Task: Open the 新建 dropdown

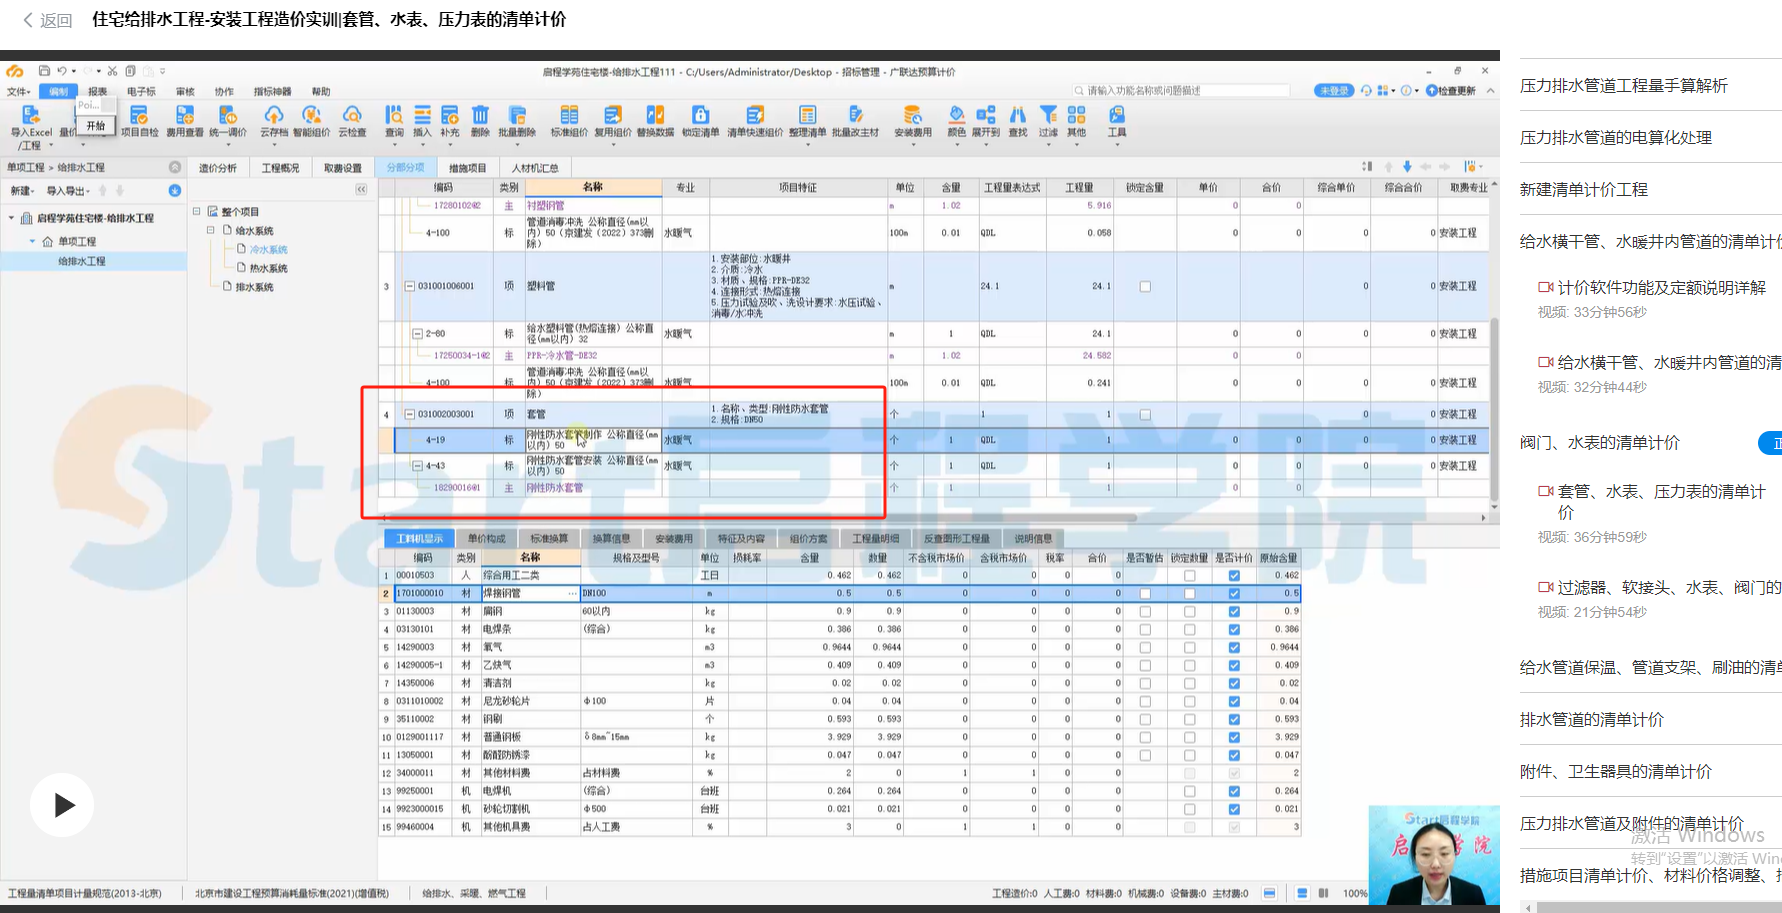Action: tap(22, 191)
